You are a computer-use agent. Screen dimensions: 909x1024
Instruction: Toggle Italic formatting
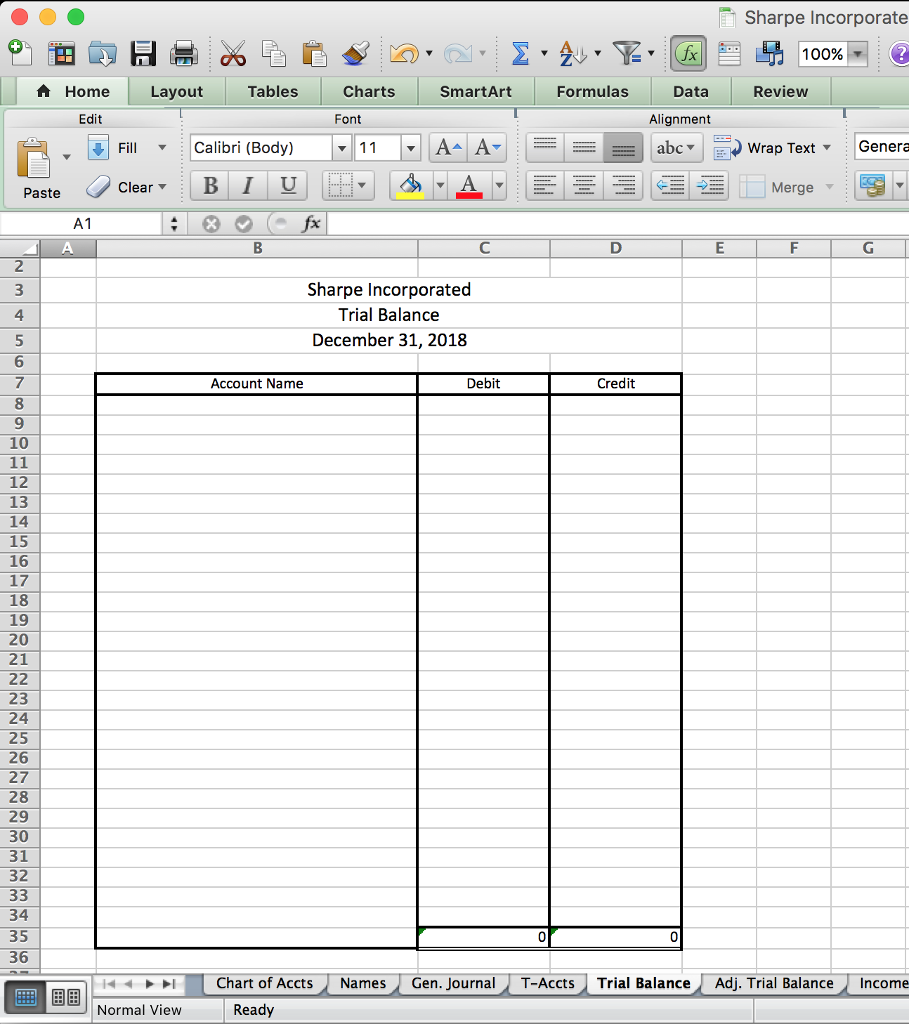(248, 186)
